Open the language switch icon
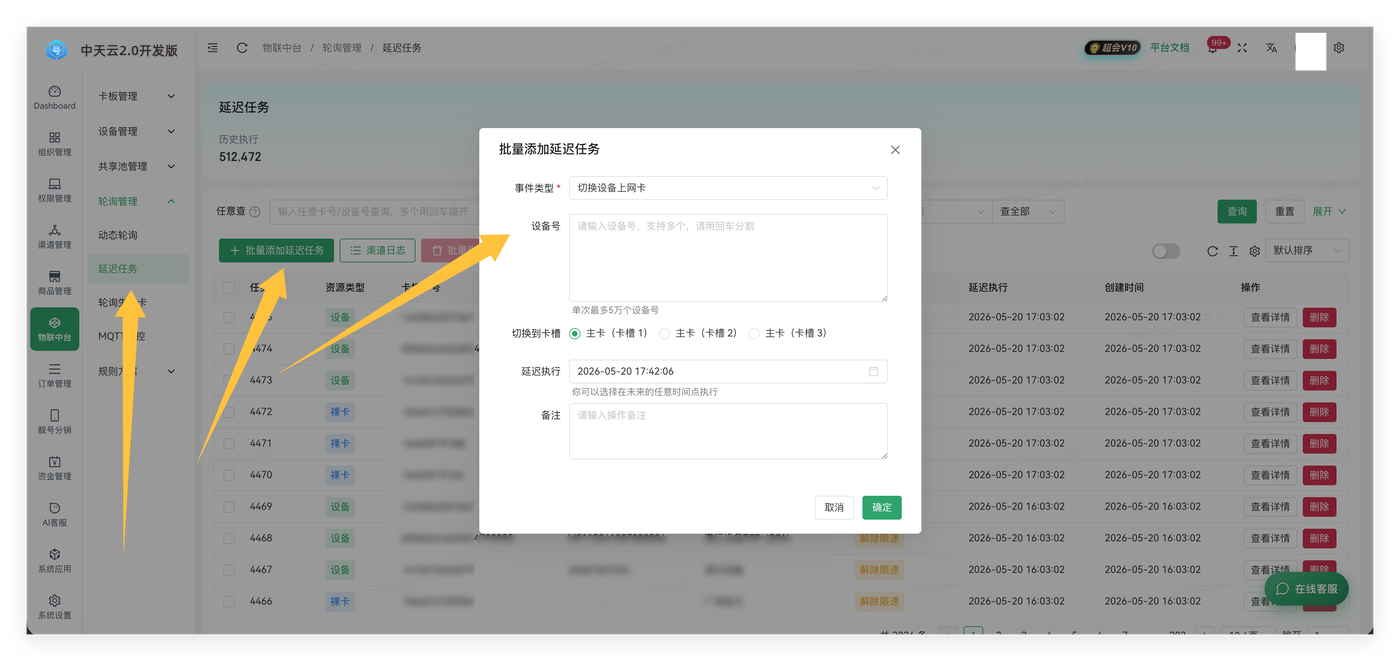 (1271, 48)
